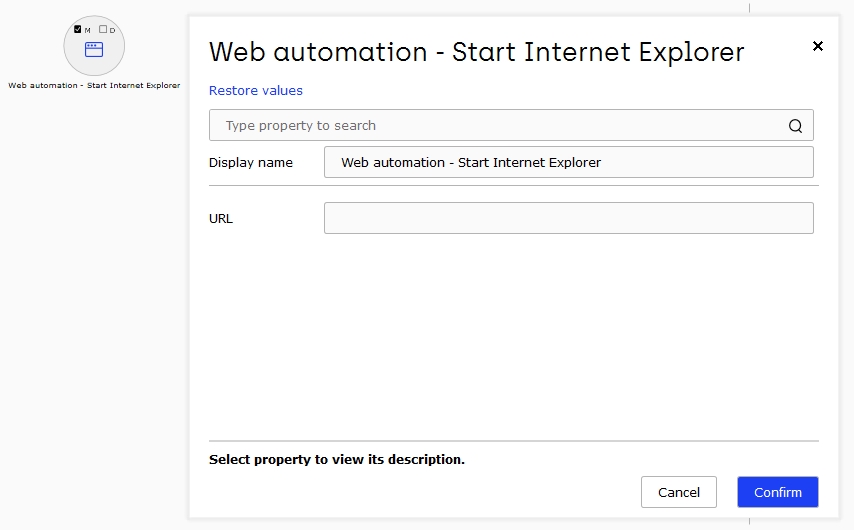Select the URL property label
The image size is (854, 530).
(221, 218)
